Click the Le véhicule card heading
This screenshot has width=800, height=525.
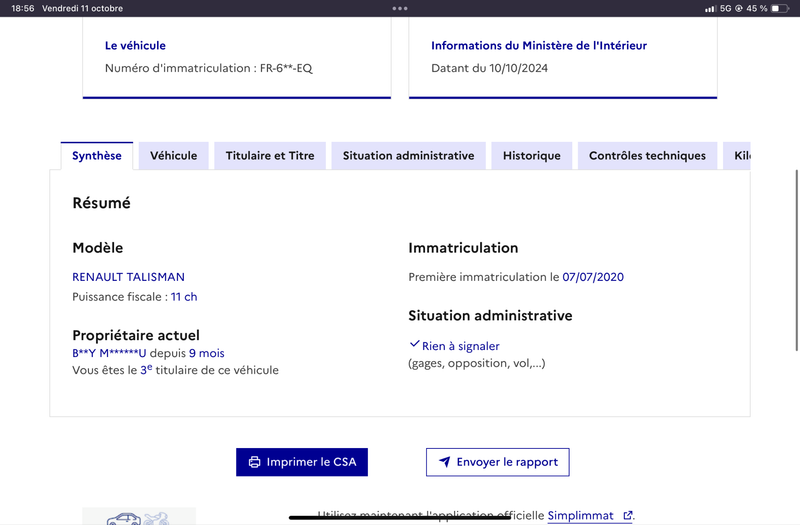[x=135, y=45]
